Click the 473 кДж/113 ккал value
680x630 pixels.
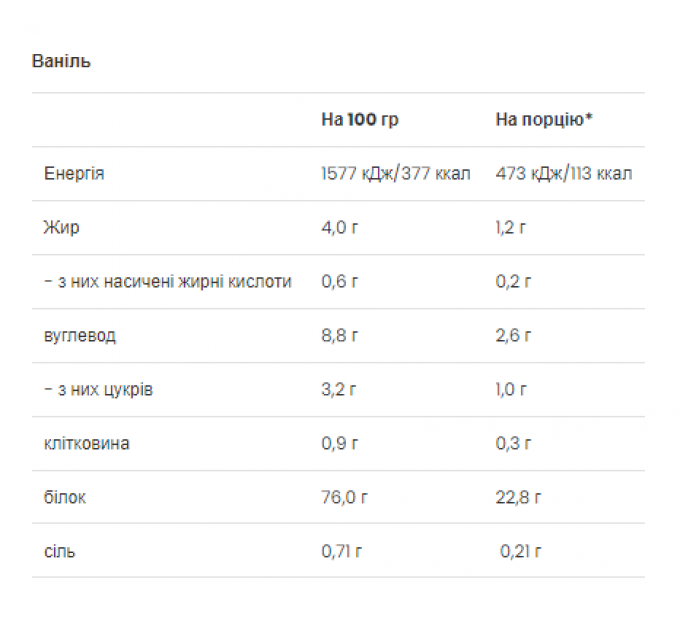pyautogui.click(x=564, y=174)
